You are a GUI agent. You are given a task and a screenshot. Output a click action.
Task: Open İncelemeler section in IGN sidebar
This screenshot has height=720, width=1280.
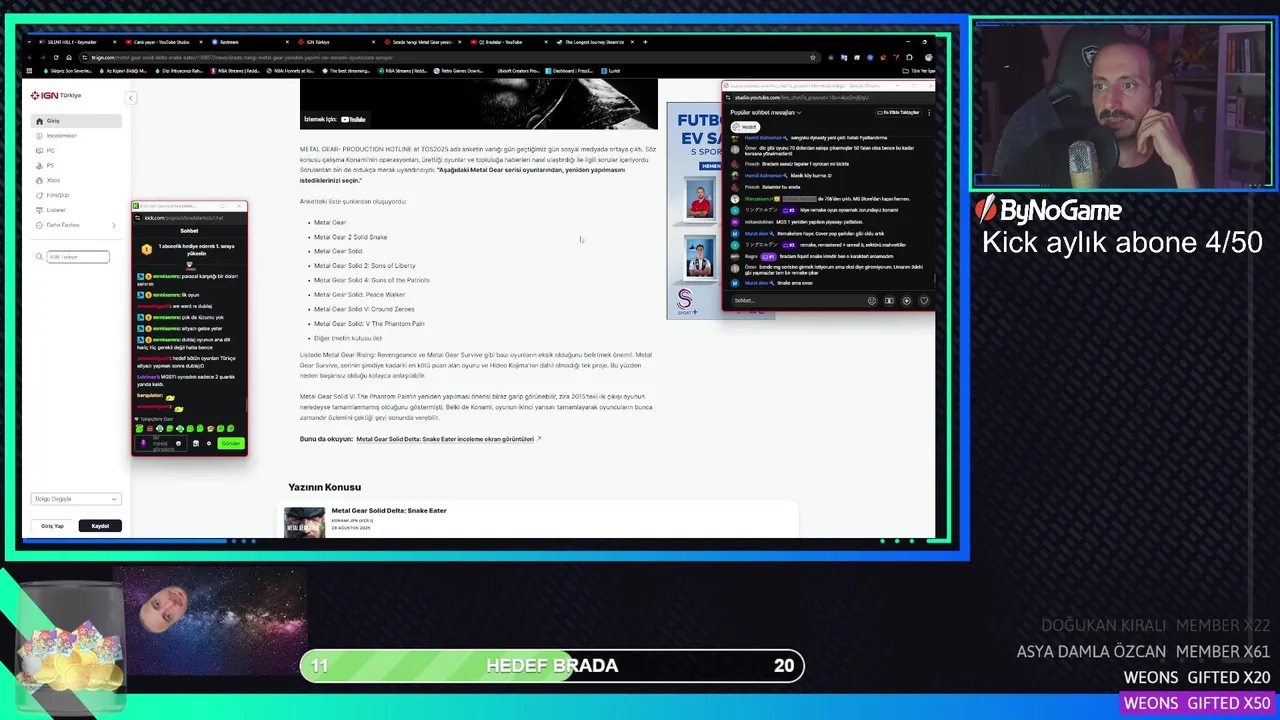pos(77,136)
